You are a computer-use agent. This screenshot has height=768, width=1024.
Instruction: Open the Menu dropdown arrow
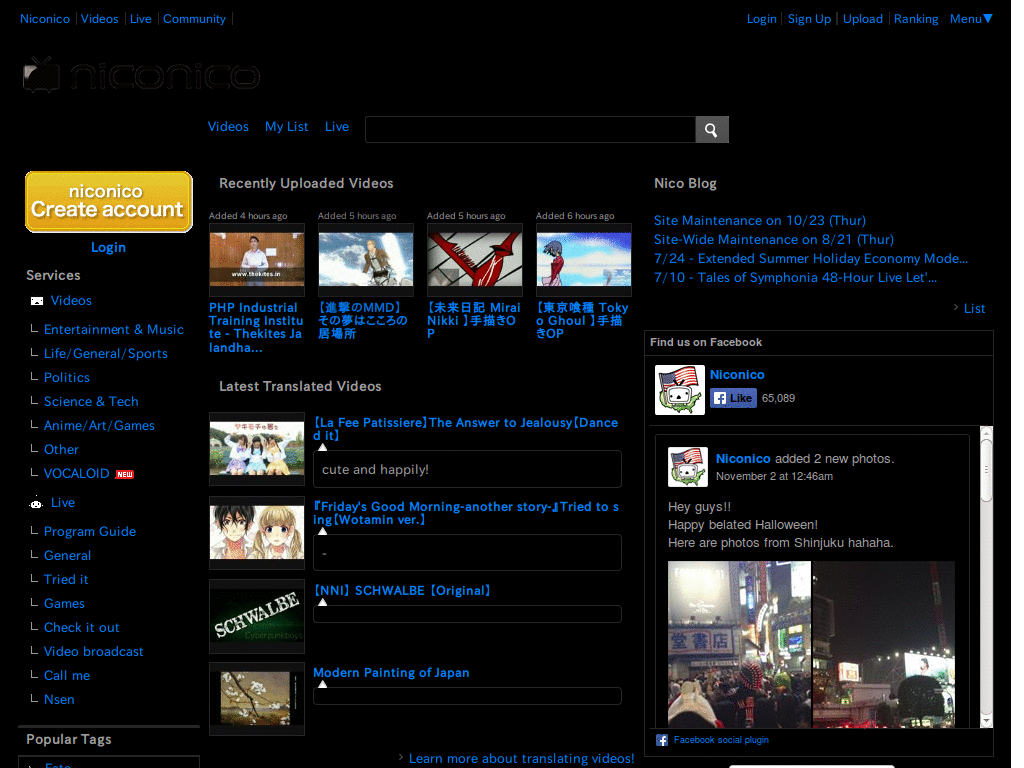click(988, 18)
